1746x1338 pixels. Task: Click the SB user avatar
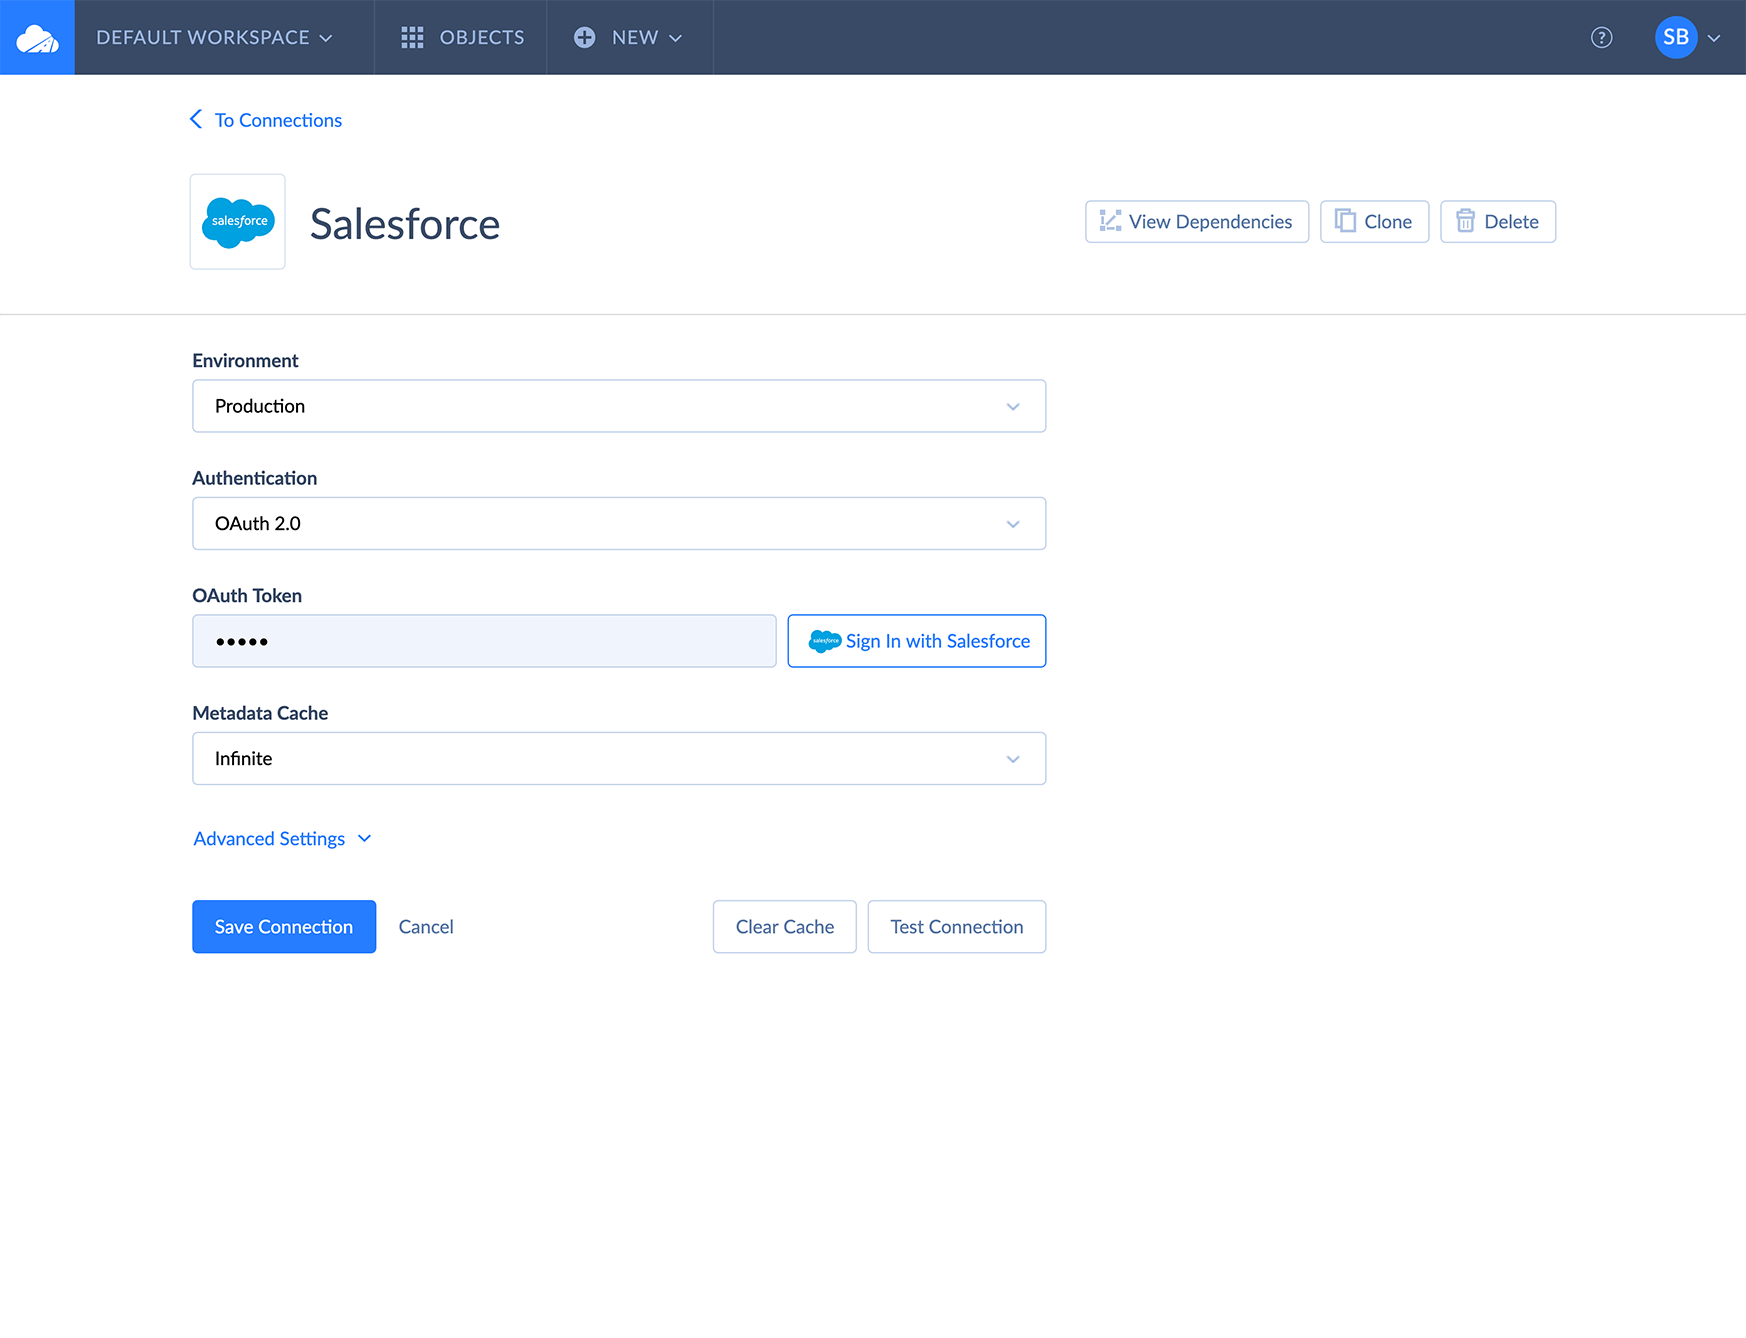point(1675,38)
